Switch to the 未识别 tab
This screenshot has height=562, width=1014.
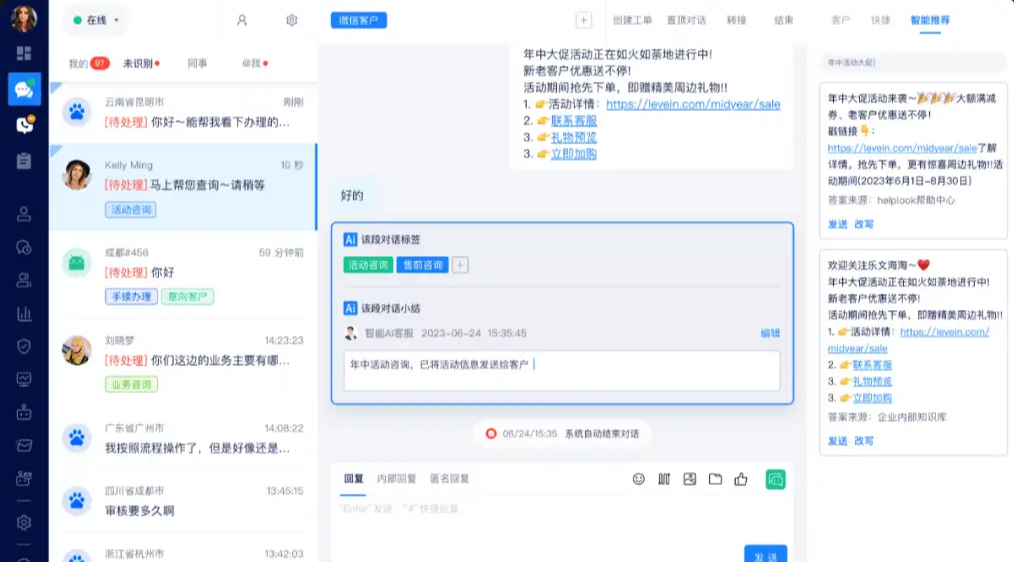pyautogui.click(x=141, y=63)
